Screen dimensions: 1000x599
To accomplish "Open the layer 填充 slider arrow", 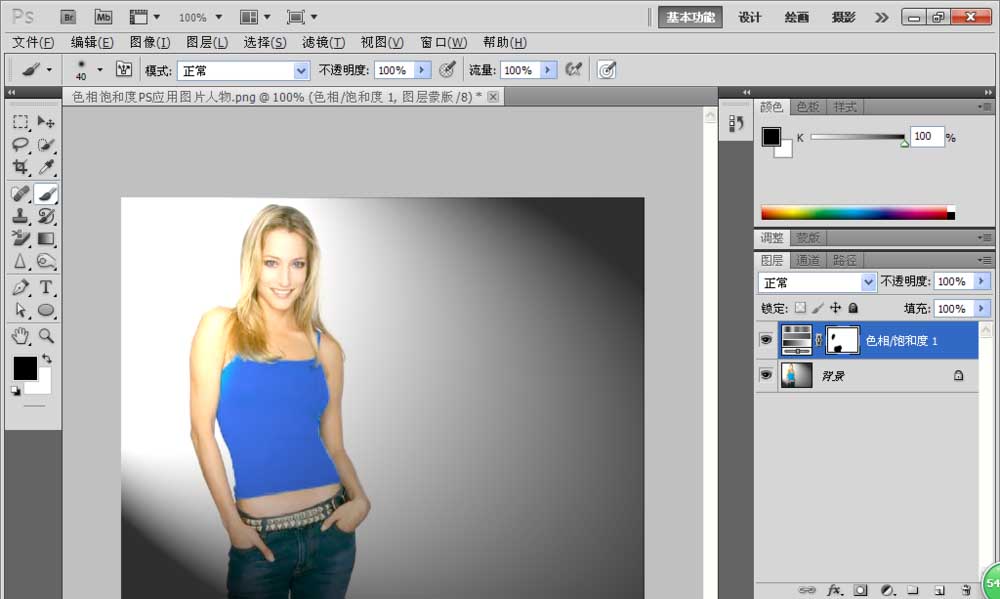I will pos(982,309).
